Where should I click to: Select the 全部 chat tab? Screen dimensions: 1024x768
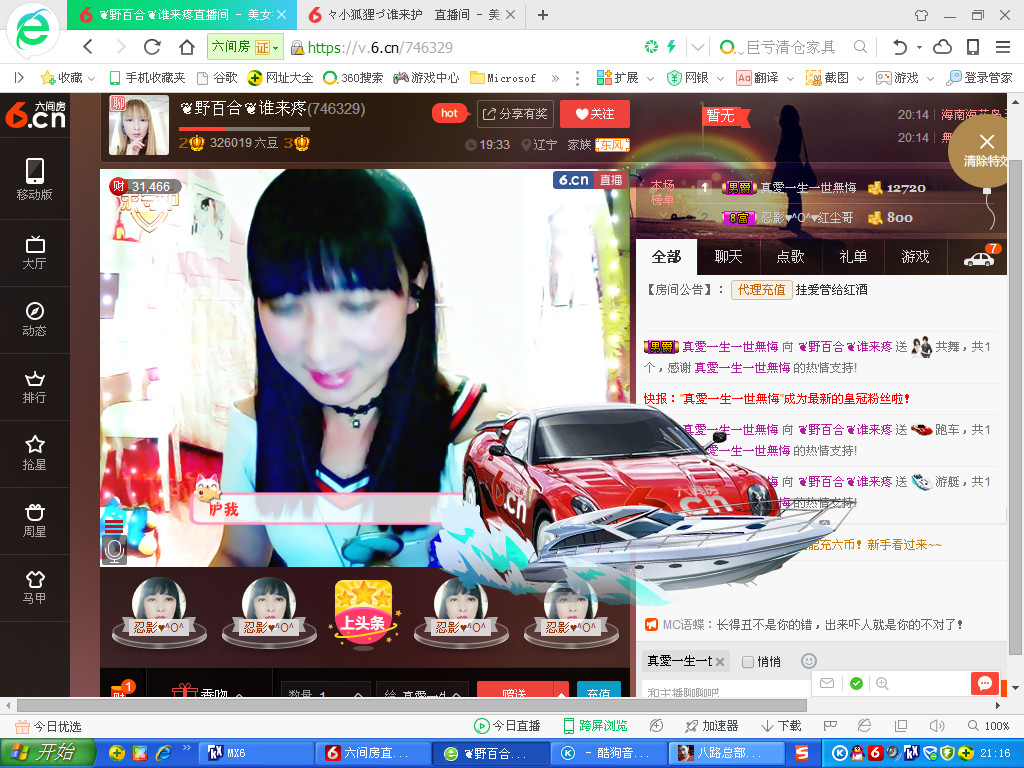click(x=666, y=257)
